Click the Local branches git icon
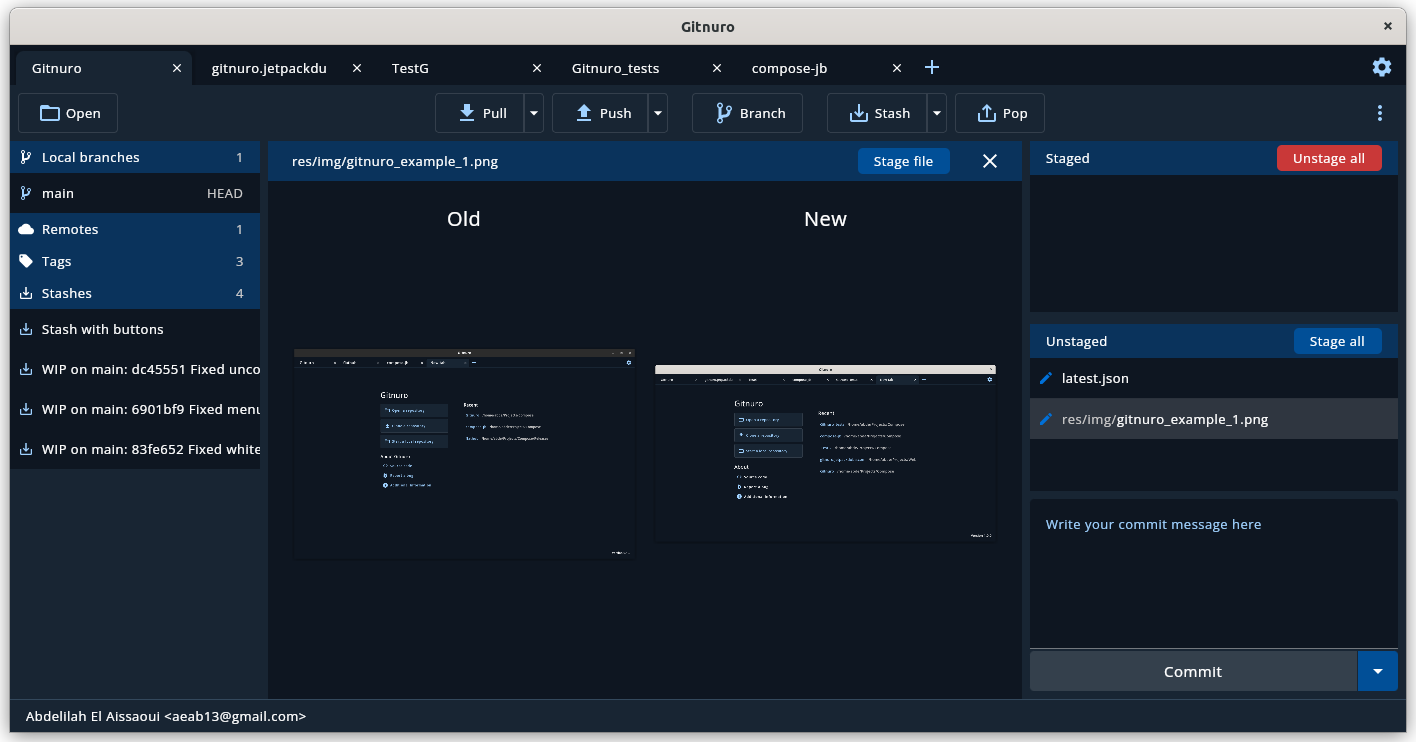Viewport: 1416px width, 742px height. pos(26,157)
